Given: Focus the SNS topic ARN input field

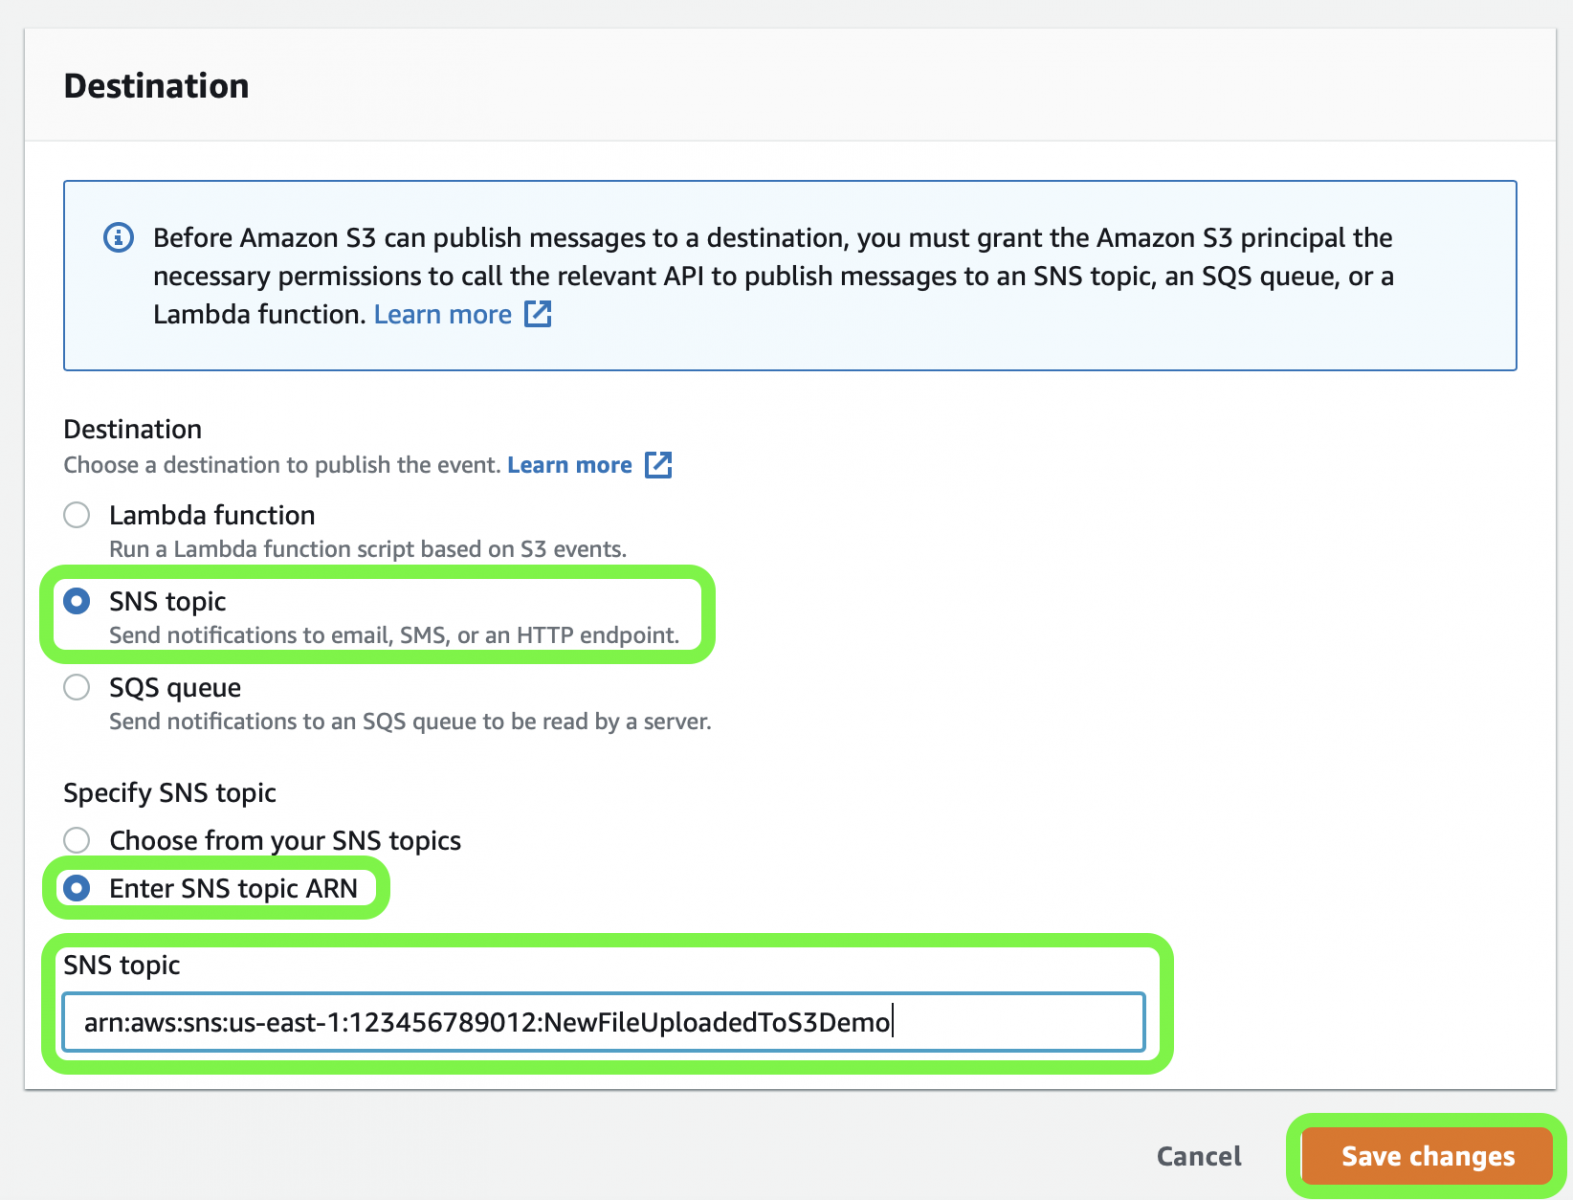Looking at the screenshot, I should (x=604, y=1022).
